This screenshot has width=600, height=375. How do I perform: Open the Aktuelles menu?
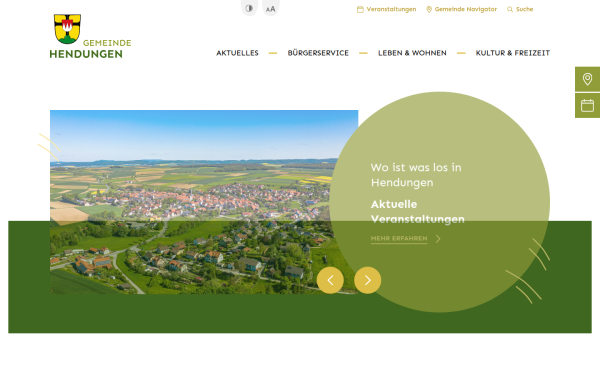[237, 53]
